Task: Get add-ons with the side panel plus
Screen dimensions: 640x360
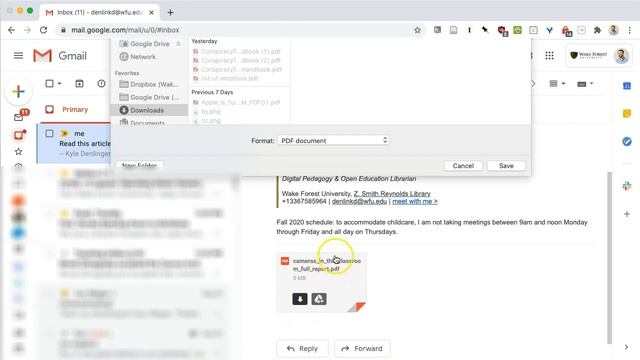Action: tap(627, 214)
